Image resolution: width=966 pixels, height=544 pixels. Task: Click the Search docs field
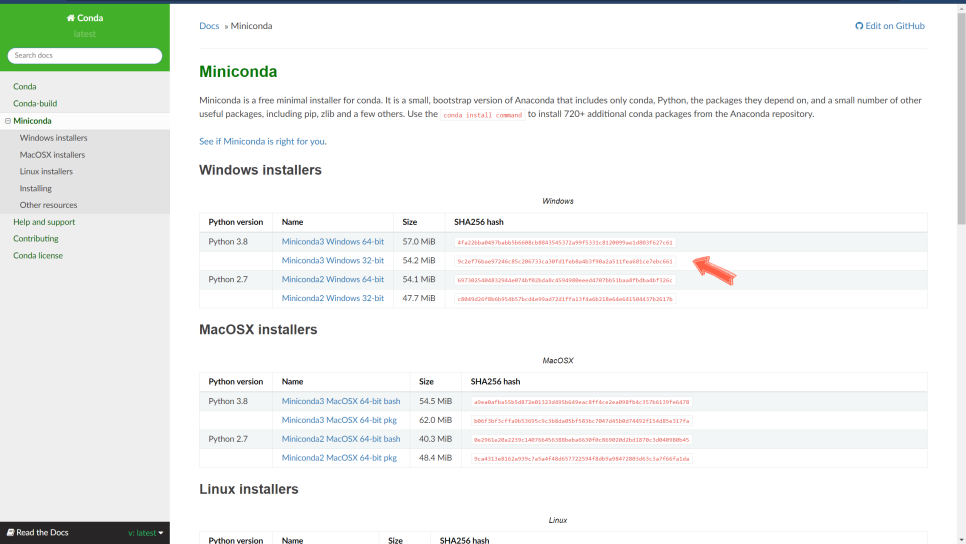click(84, 55)
